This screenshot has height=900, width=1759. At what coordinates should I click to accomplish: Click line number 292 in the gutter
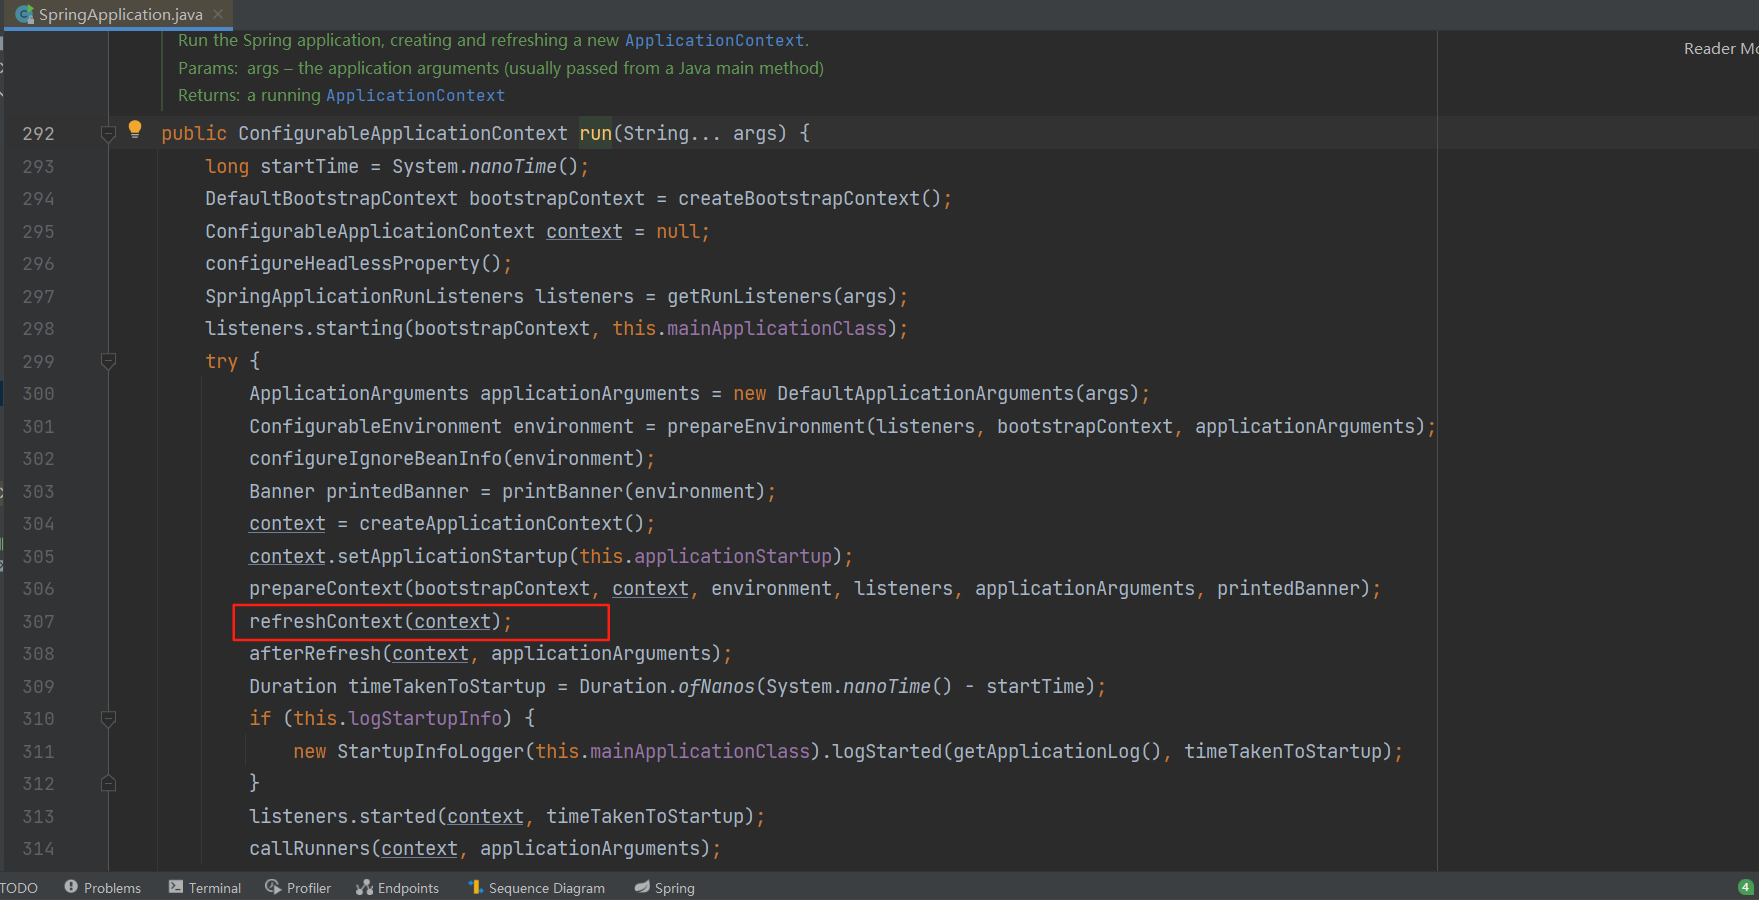(x=38, y=133)
